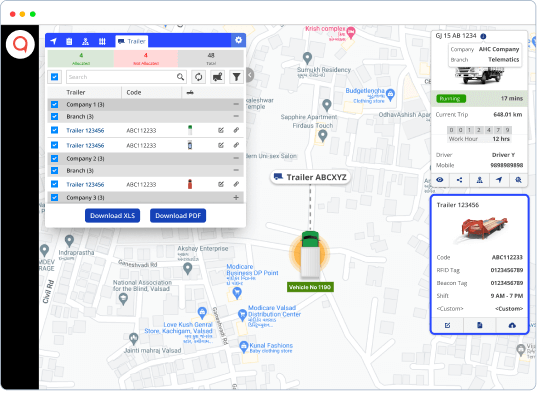This screenshot has width=540, height=393.
Task: Click info icon next to GJ 15 AB 1234
Action: tap(483, 36)
